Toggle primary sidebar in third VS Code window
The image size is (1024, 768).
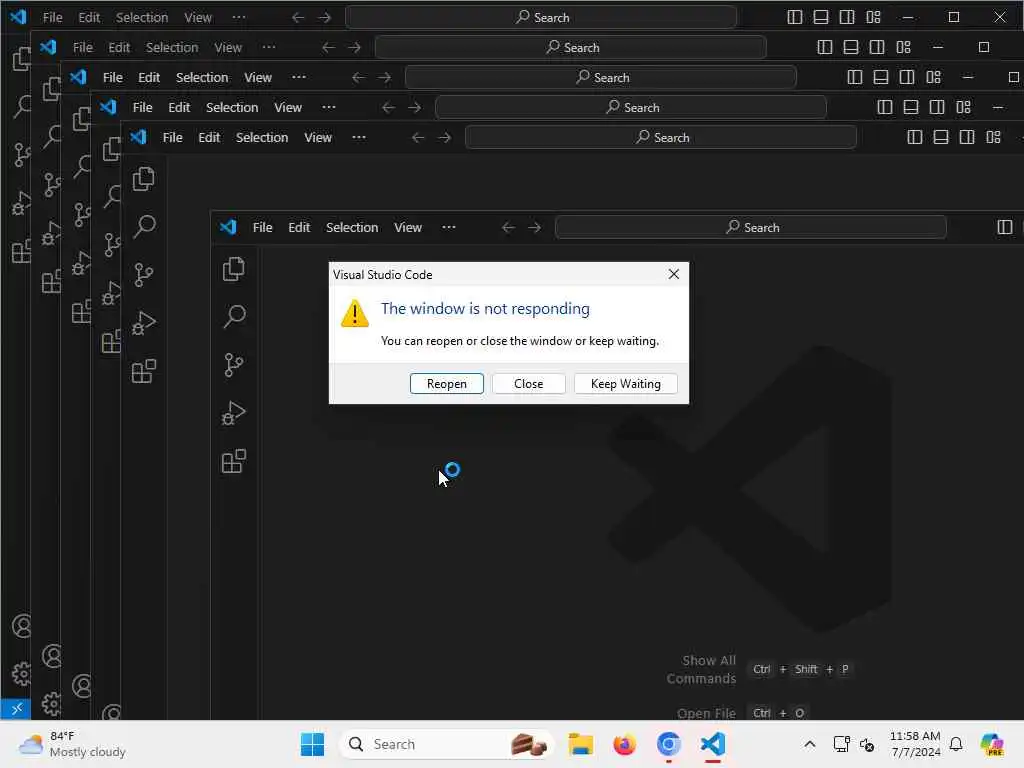click(885, 107)
